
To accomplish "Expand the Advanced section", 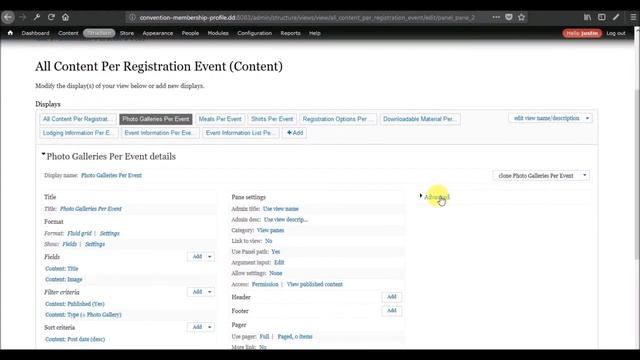I will coord(437,197).
